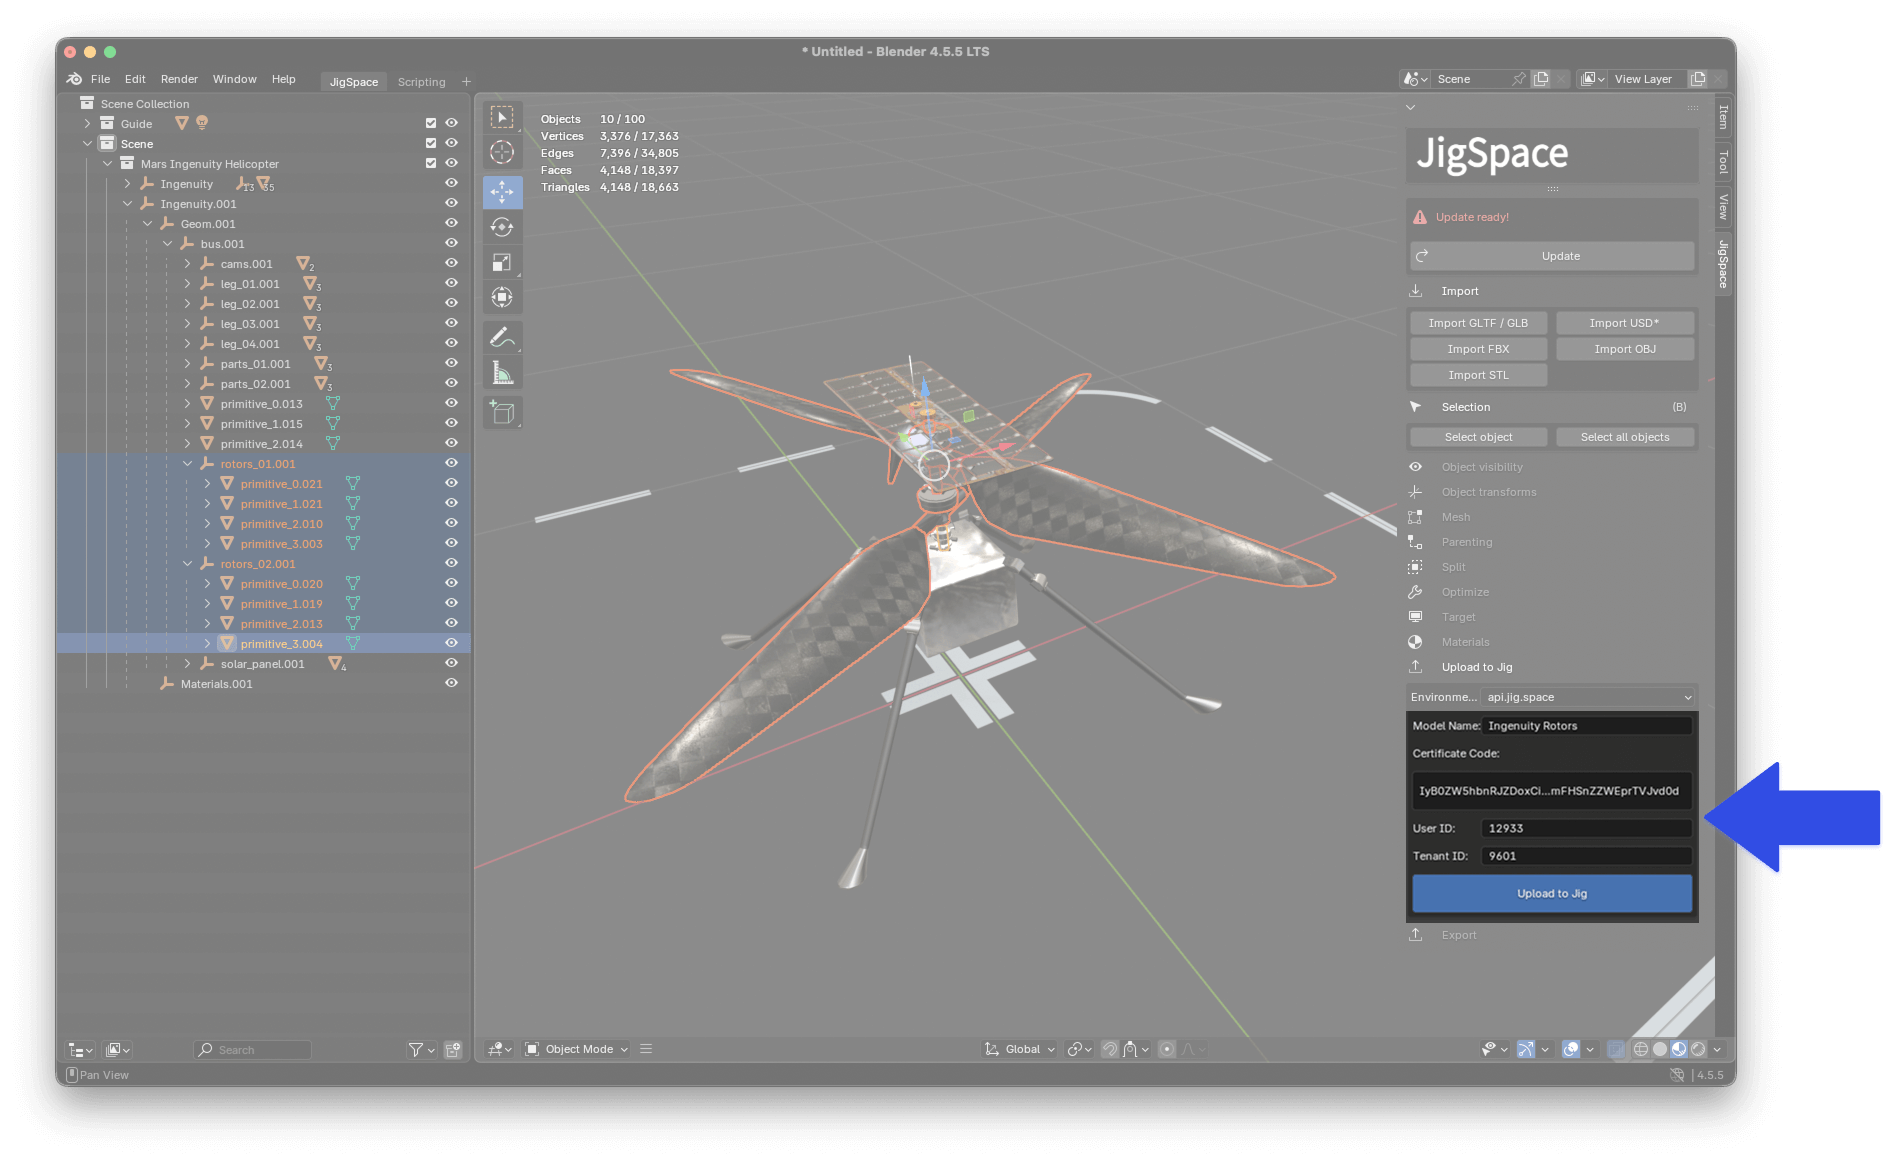The image size is (1885, 1160).
Task: Click the new collection icon in outliner
Action: point(453,1049)
